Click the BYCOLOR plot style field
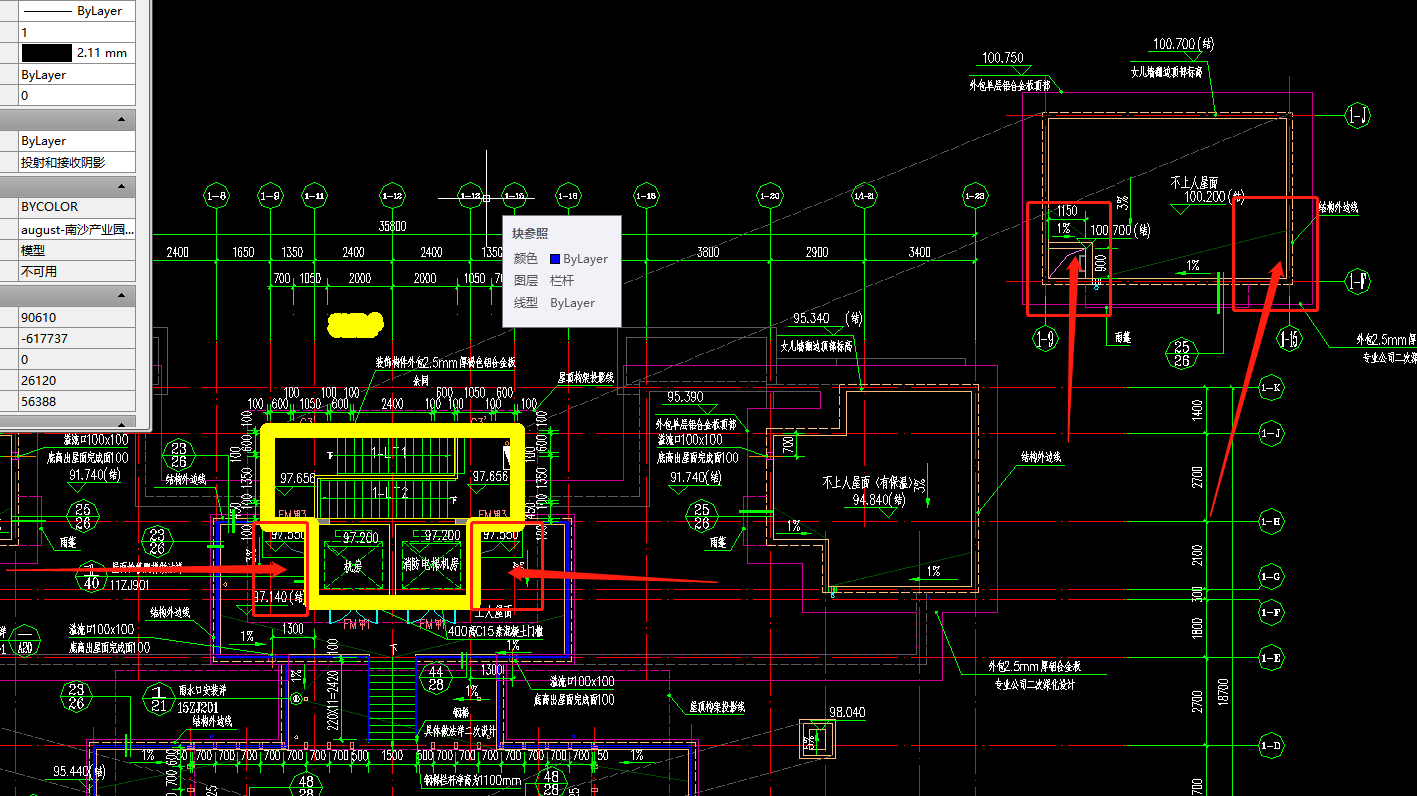 click(76, 207)
